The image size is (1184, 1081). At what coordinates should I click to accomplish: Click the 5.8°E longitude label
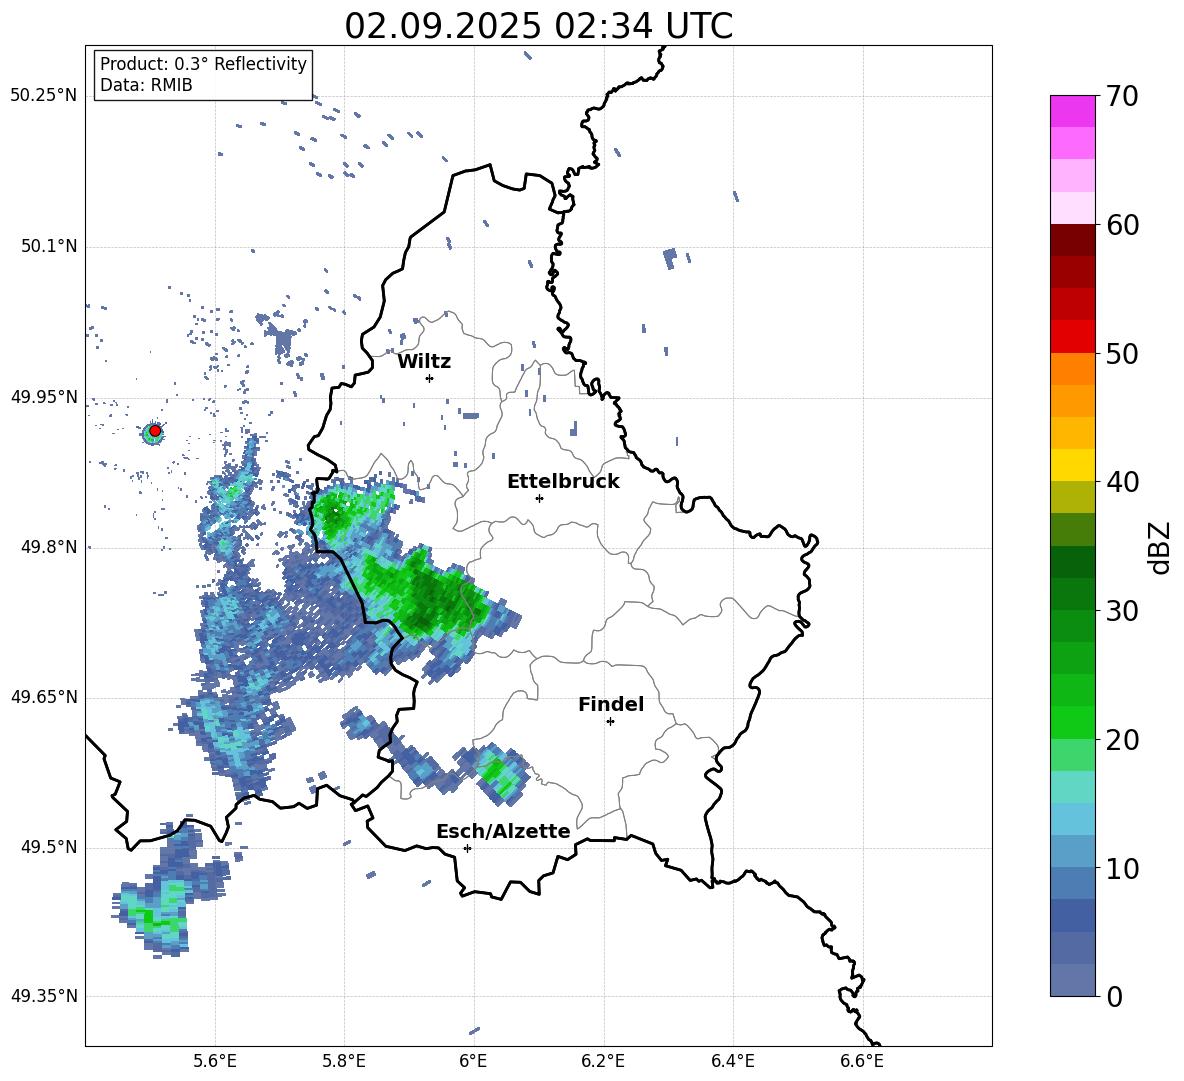click(x=344, y=1062)
